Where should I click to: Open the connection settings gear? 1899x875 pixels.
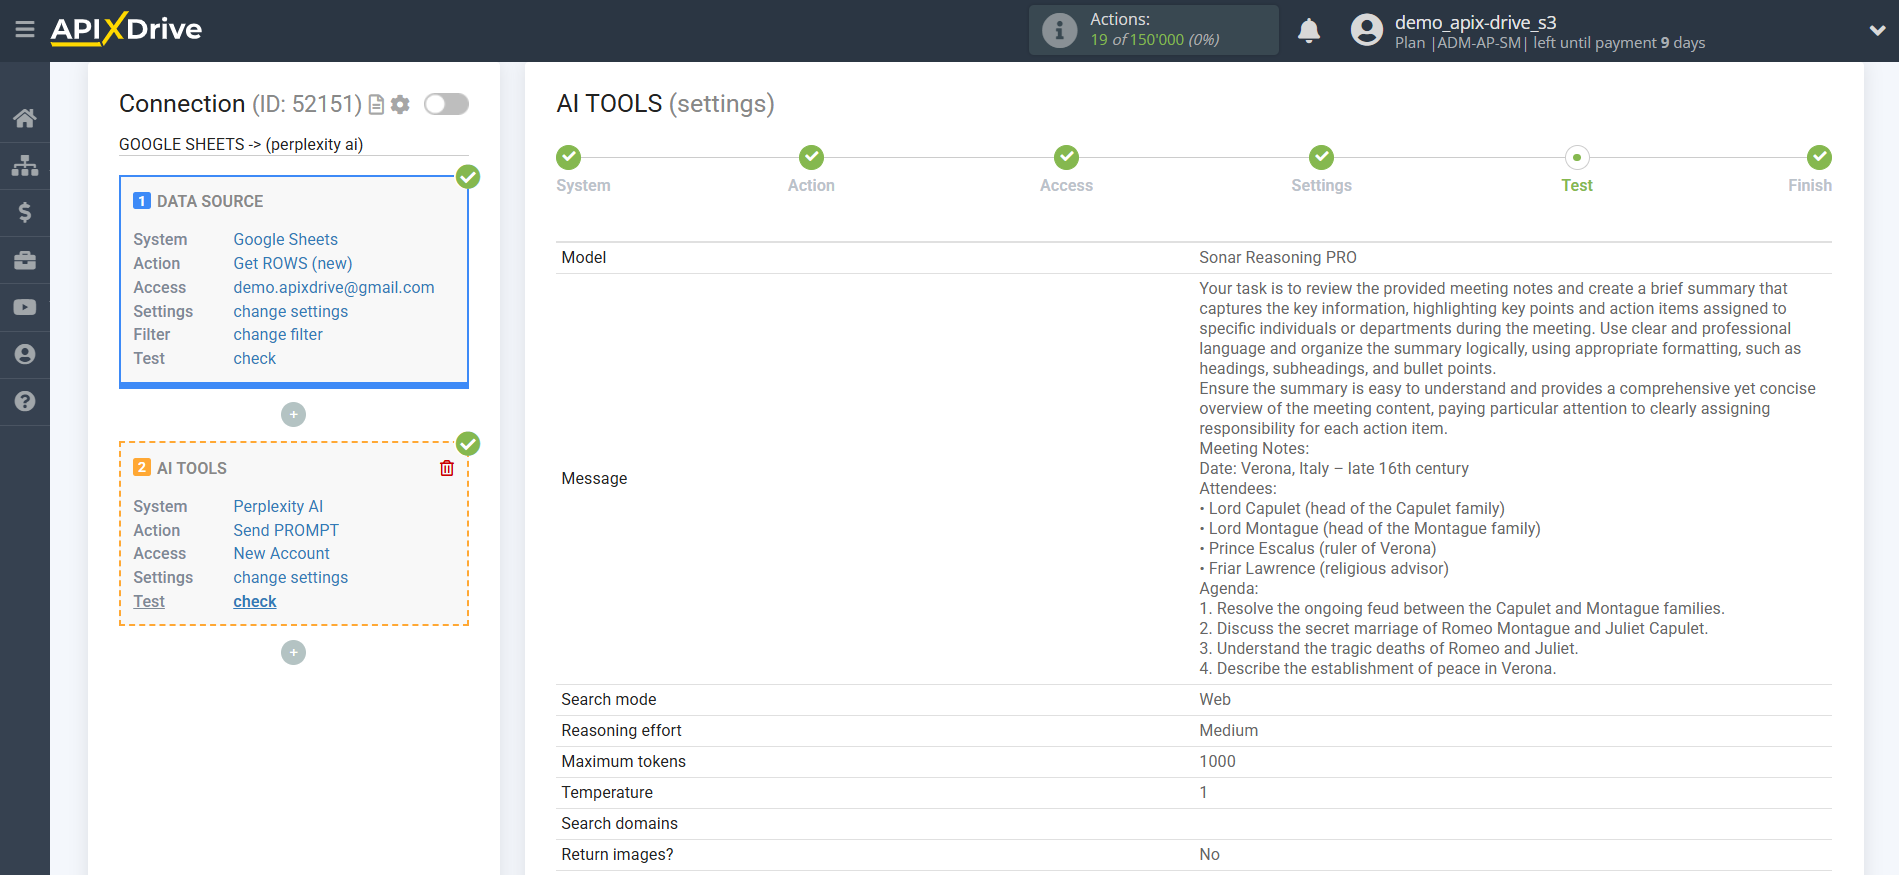pyautogui.click(x=400, y=104)
